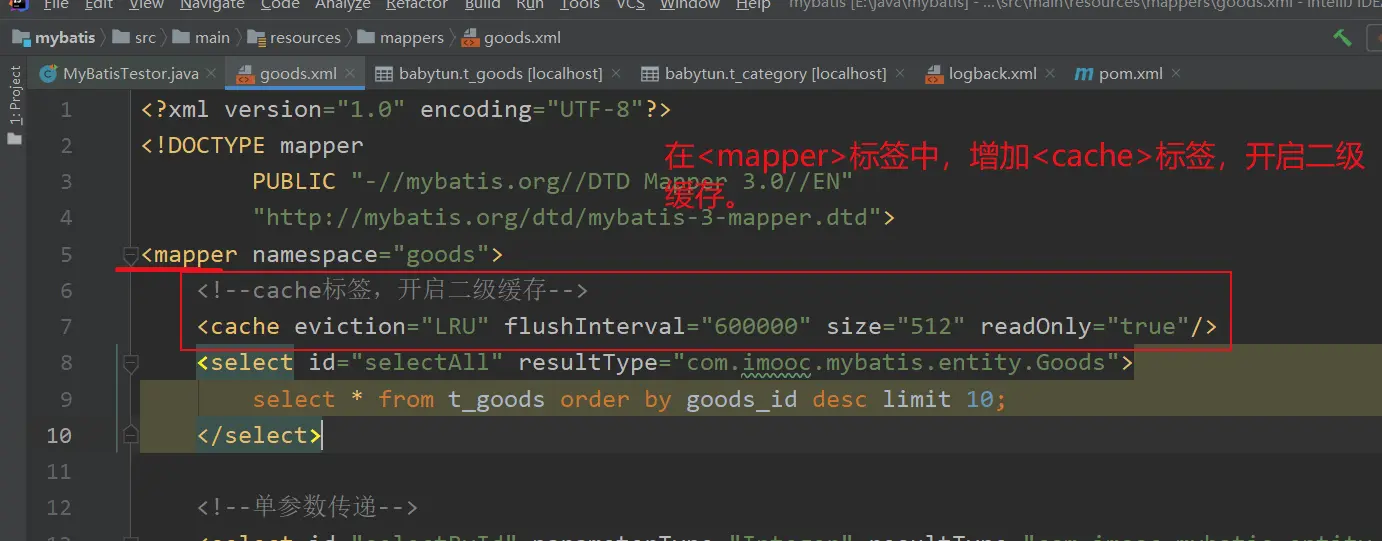
Task: Collapse the mapper tag fold marker on line 5
Action: pos(130,255)
